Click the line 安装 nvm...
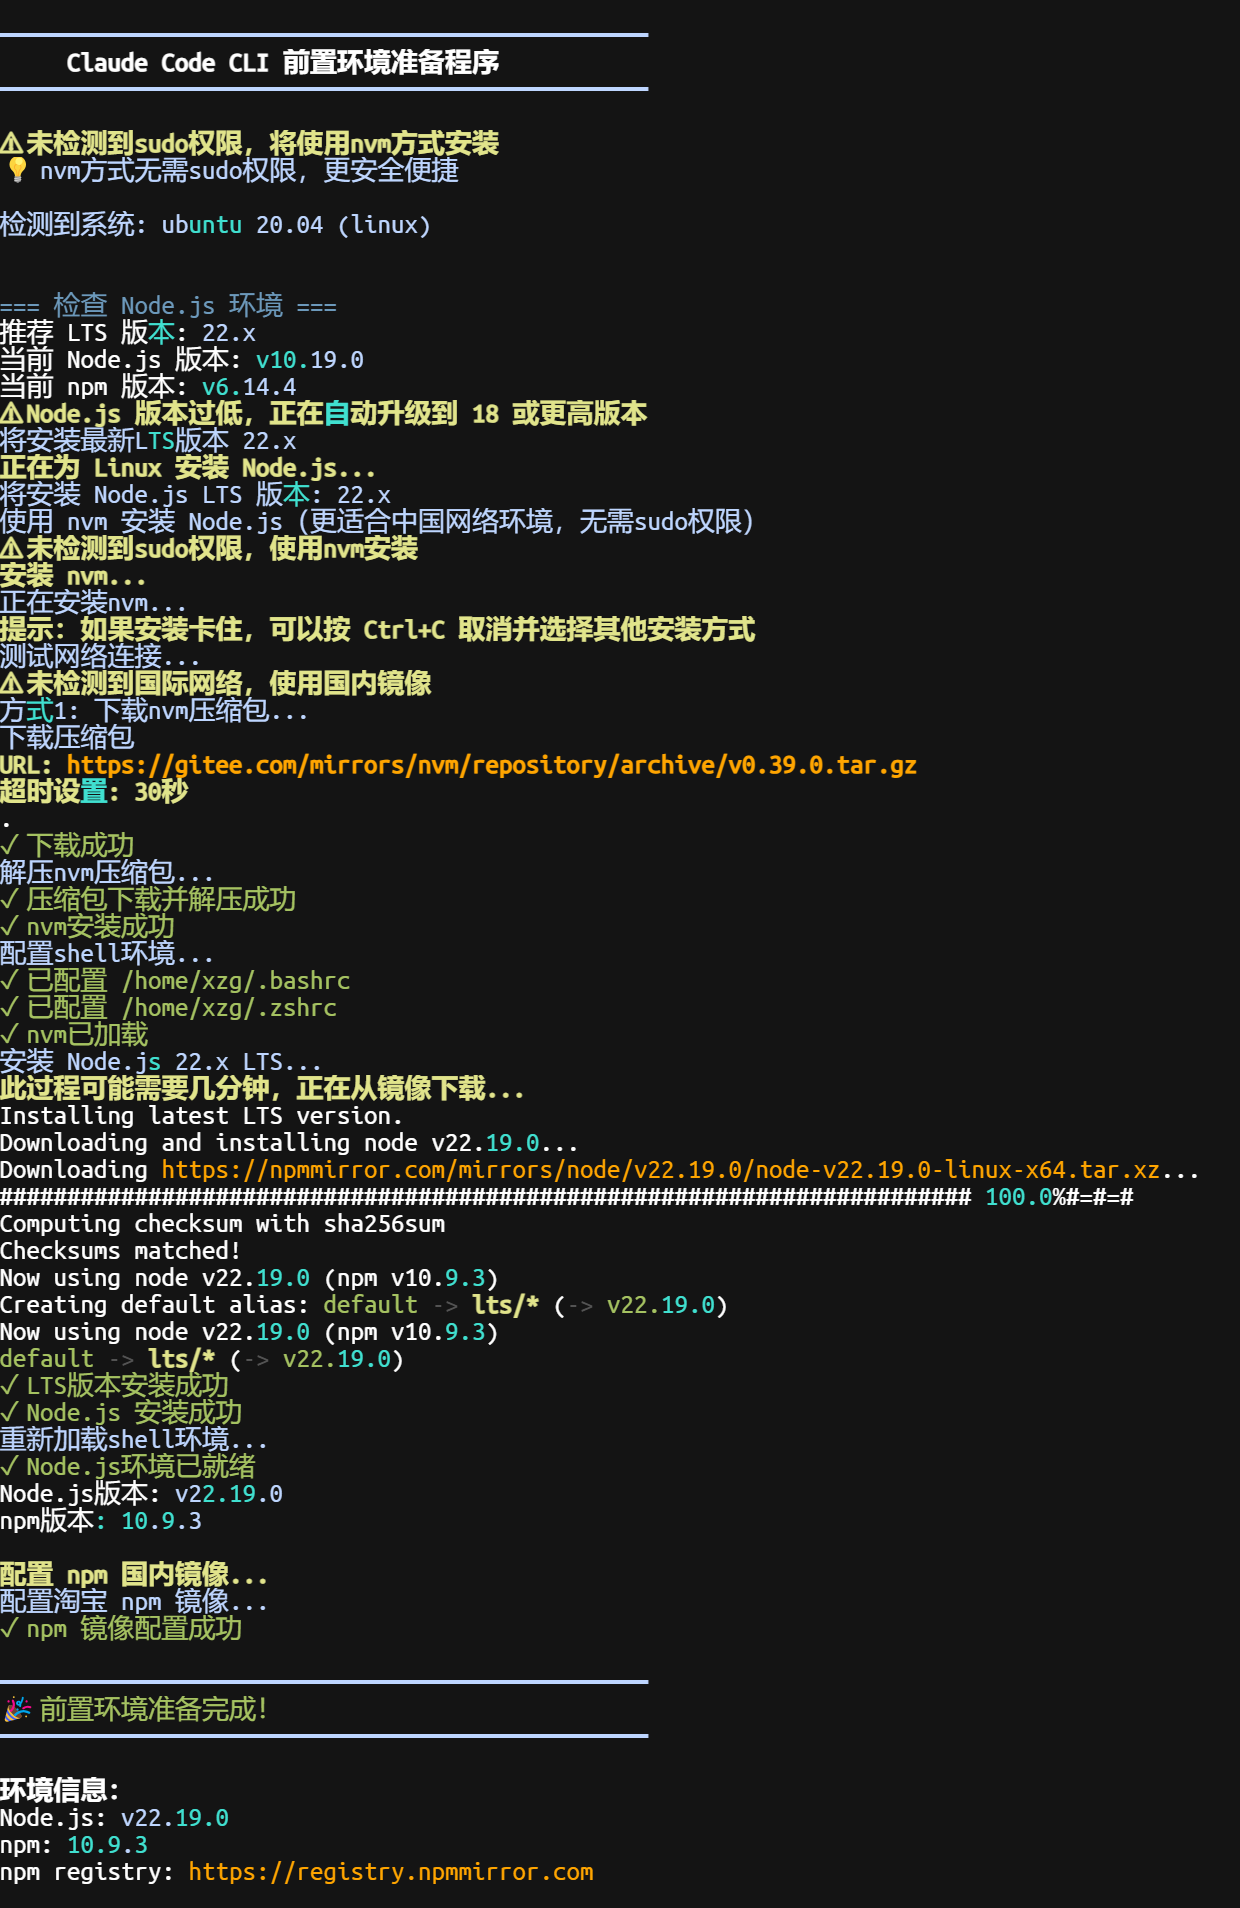Viewport: 1240px width, 1908px height. [73, 576]
